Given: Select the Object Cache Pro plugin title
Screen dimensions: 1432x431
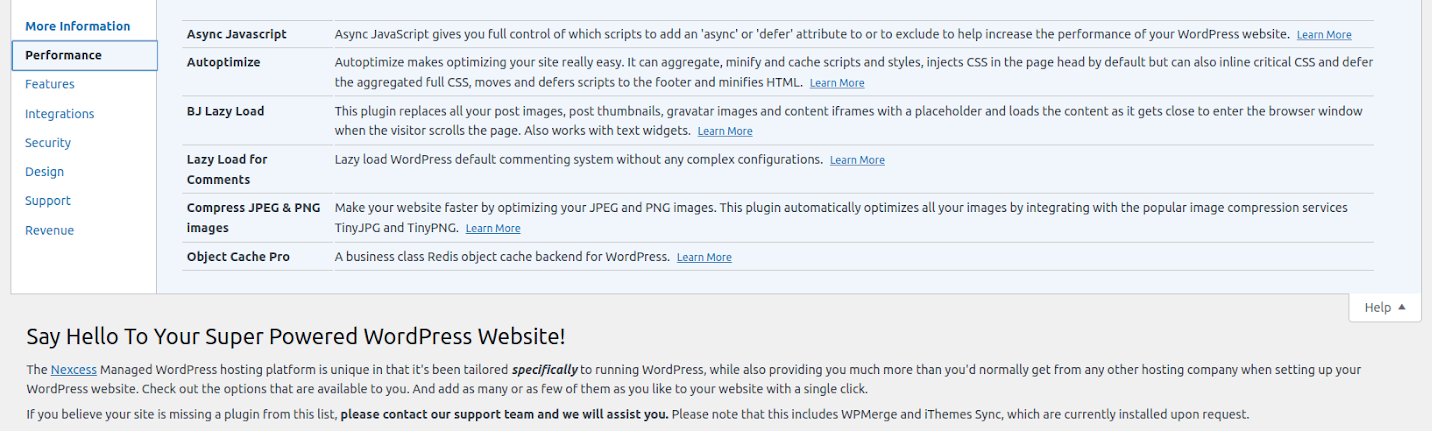Looking at the screenshot, I should point(238,257).
